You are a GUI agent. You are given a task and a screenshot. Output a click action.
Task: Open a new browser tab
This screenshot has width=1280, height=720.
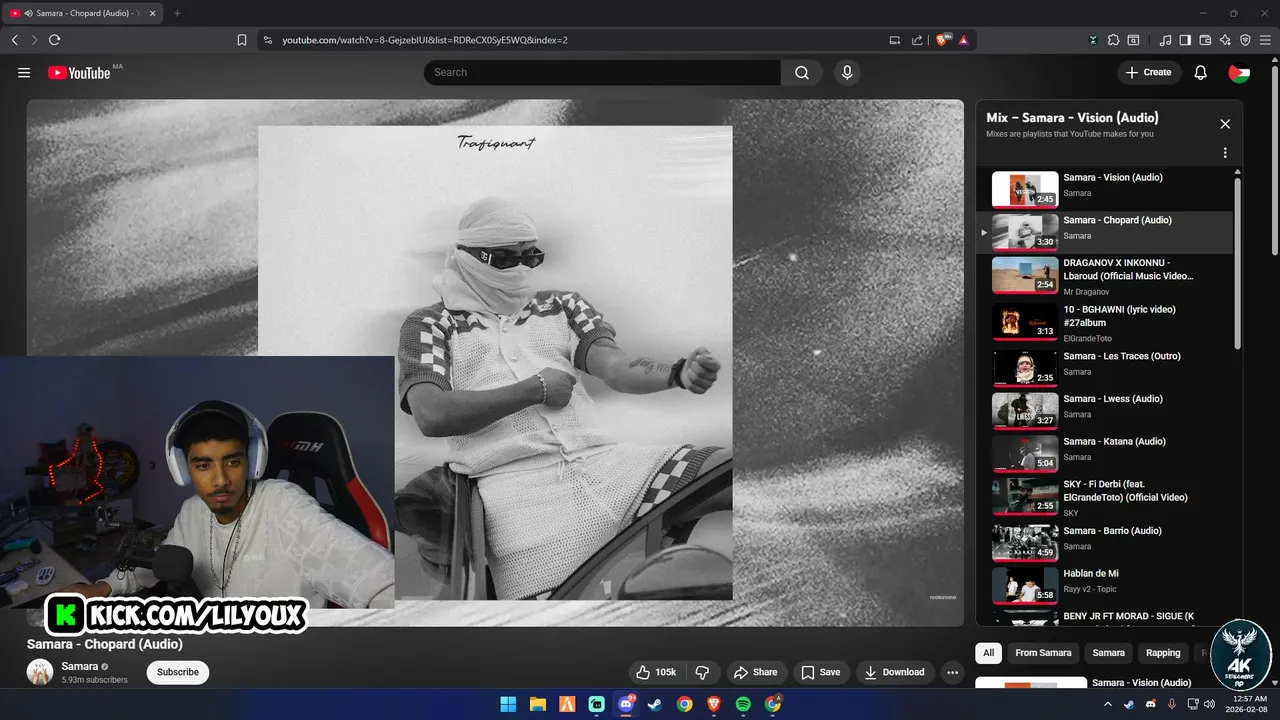pos(177,13)
